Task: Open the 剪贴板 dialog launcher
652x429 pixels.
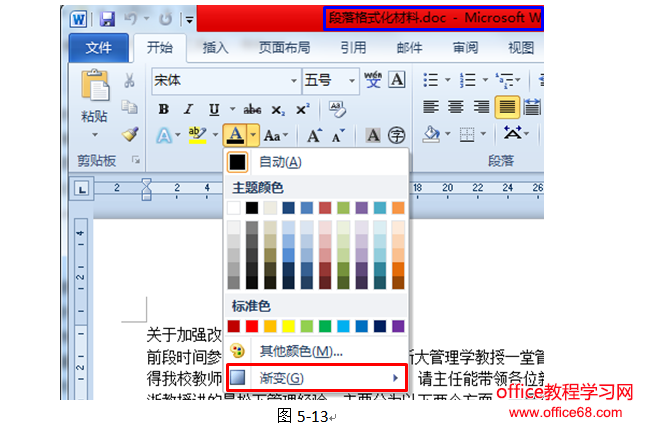Action: [136, 160]
